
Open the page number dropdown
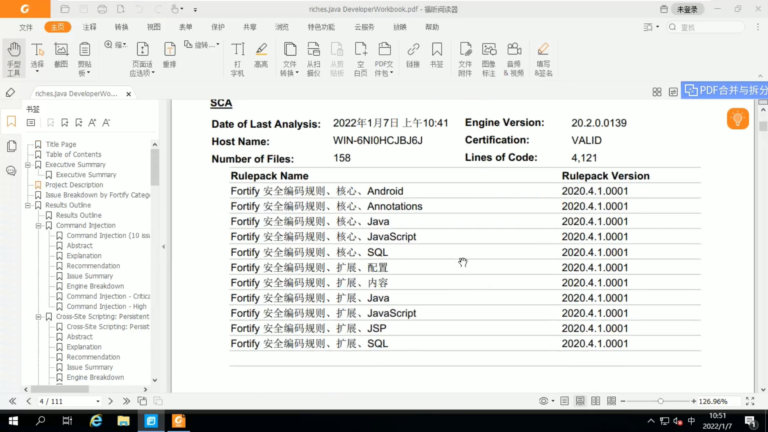tap(97, 401)
